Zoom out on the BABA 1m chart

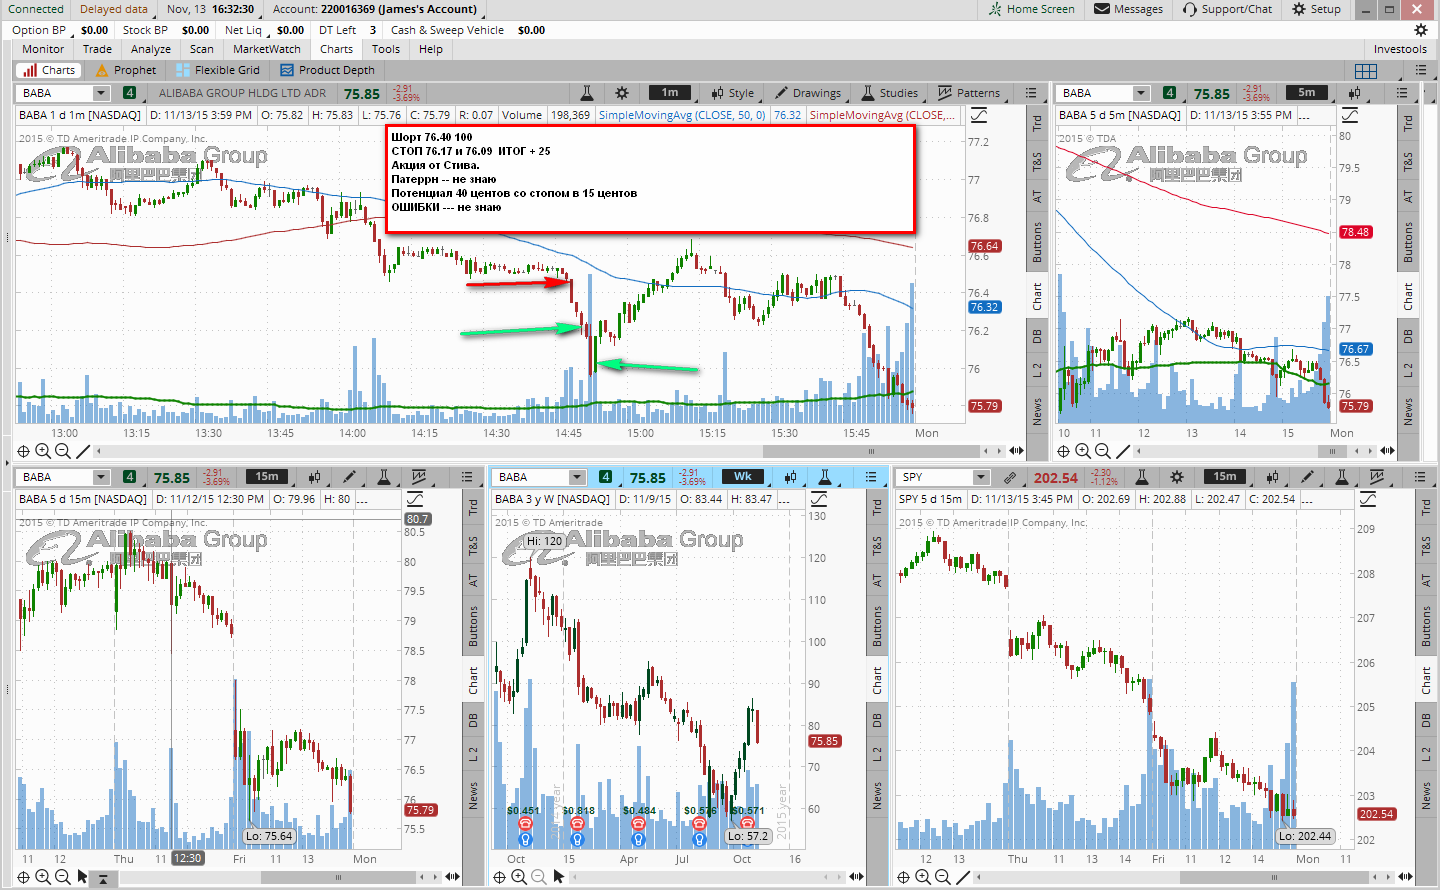[62, 452]
